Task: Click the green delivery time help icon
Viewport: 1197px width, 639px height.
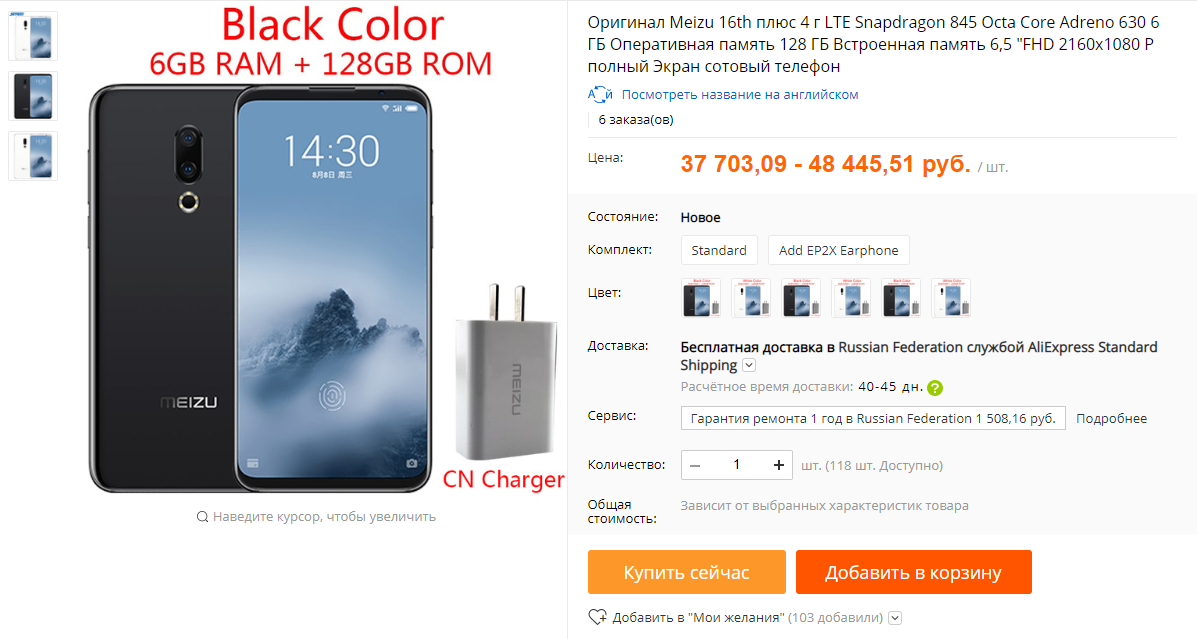Action: [x=934, y=388]
